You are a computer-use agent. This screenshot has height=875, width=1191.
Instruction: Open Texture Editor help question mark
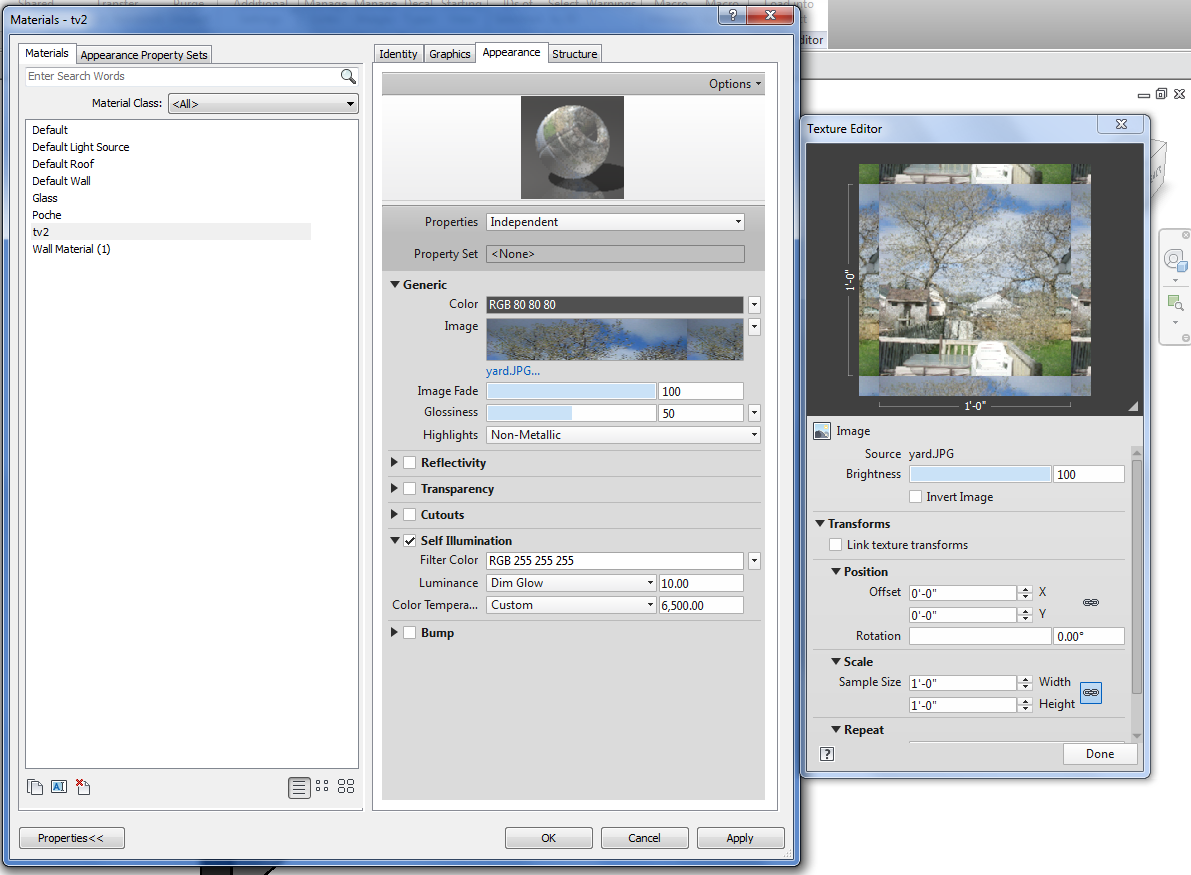827,754
